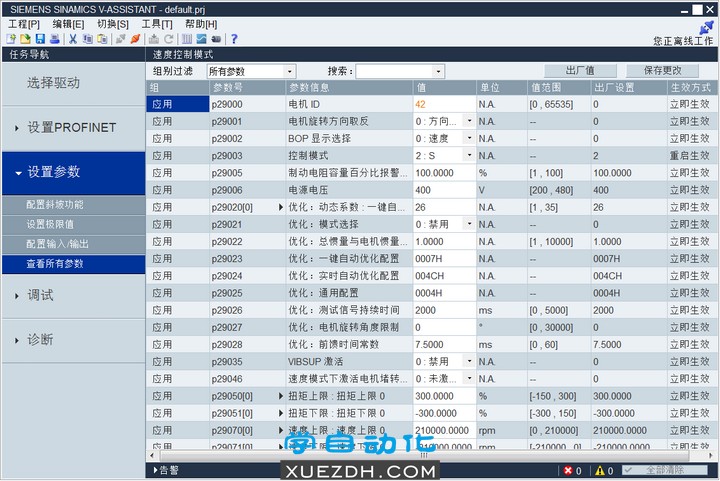Expand the 调试 navigation section
Screen dimensions: 720x481
73,295
